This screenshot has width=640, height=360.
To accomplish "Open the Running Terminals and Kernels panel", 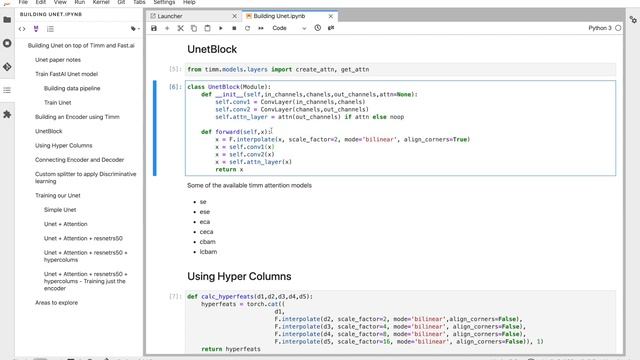I will pos(7,43).
